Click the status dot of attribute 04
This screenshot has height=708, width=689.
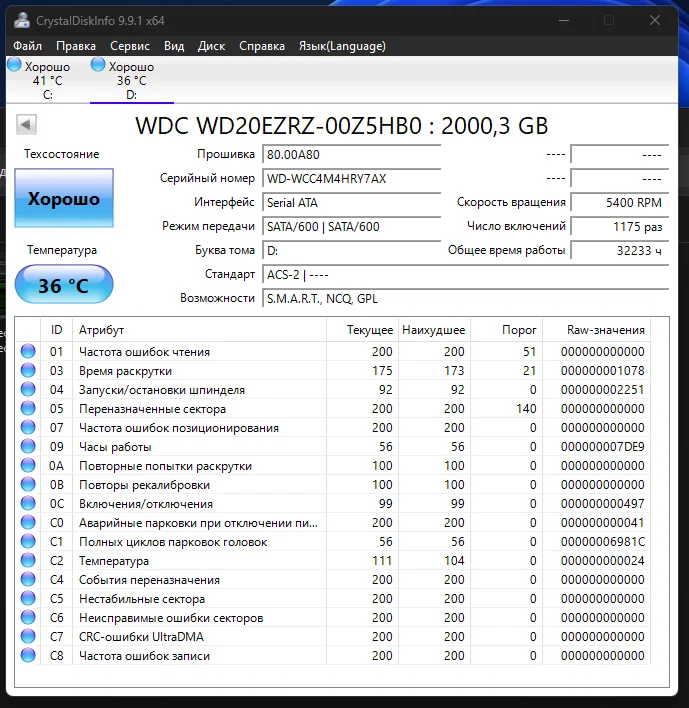click(28, 389)
